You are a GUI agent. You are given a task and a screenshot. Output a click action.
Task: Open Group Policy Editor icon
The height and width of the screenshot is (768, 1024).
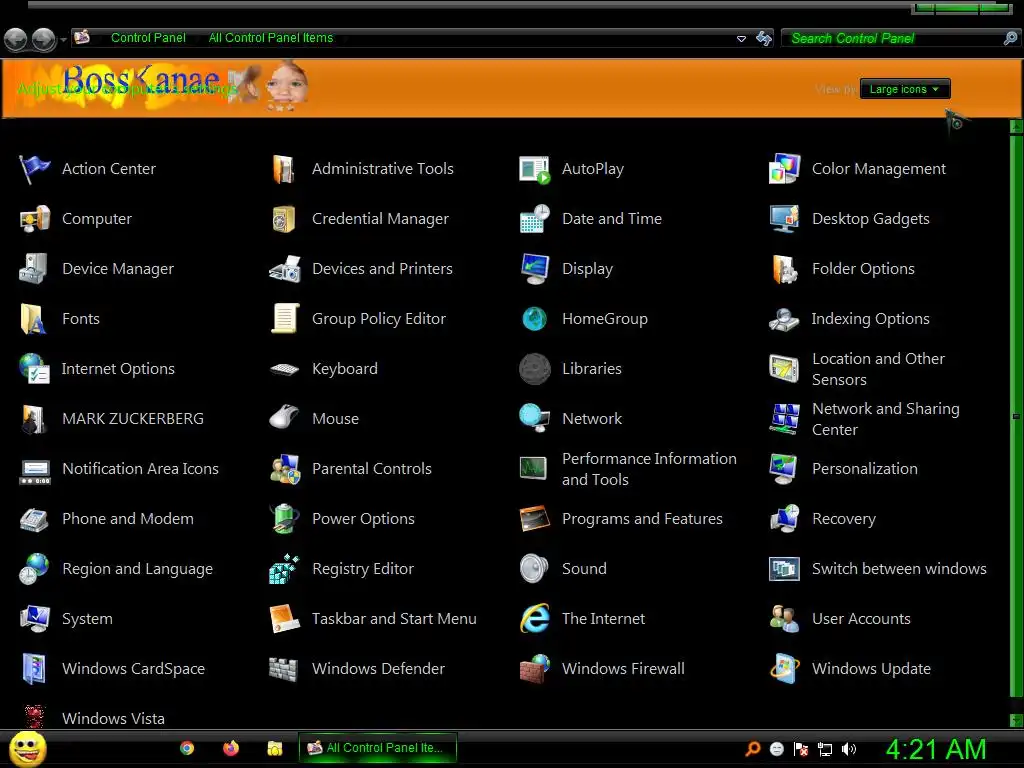tap(284, 319)
